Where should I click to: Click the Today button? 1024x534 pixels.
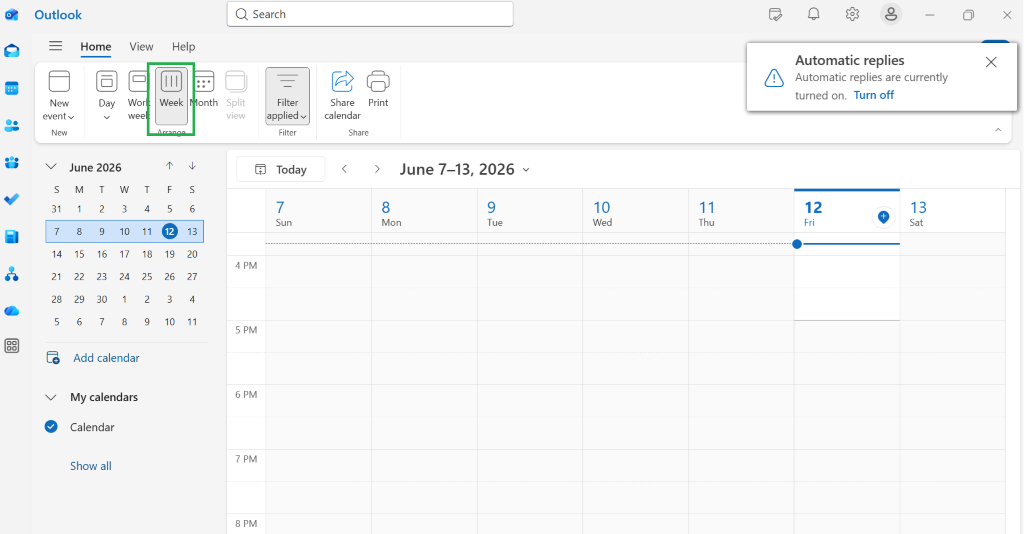click(x=281, y=169)
